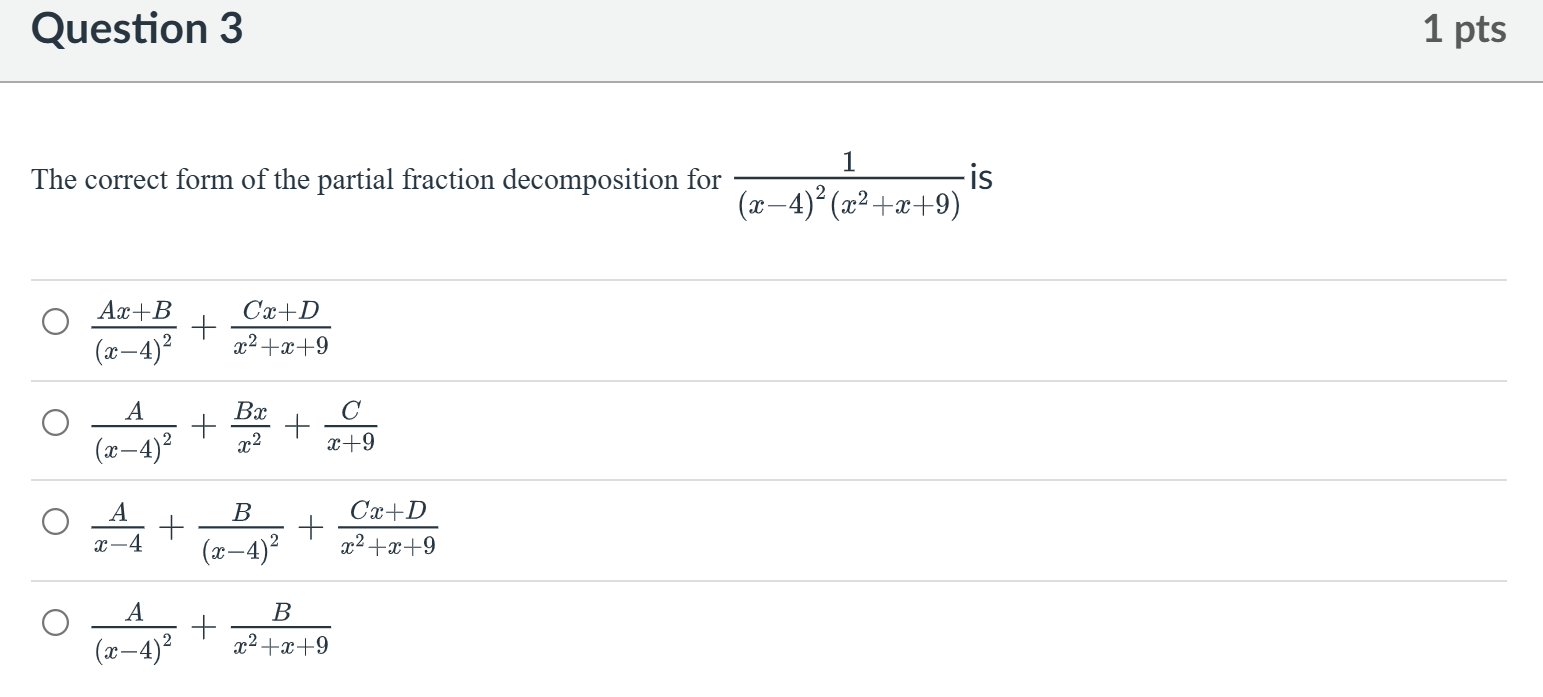Click the question prompt text
This screenshot has height=697, width=1543.
[x=375, y=180]
